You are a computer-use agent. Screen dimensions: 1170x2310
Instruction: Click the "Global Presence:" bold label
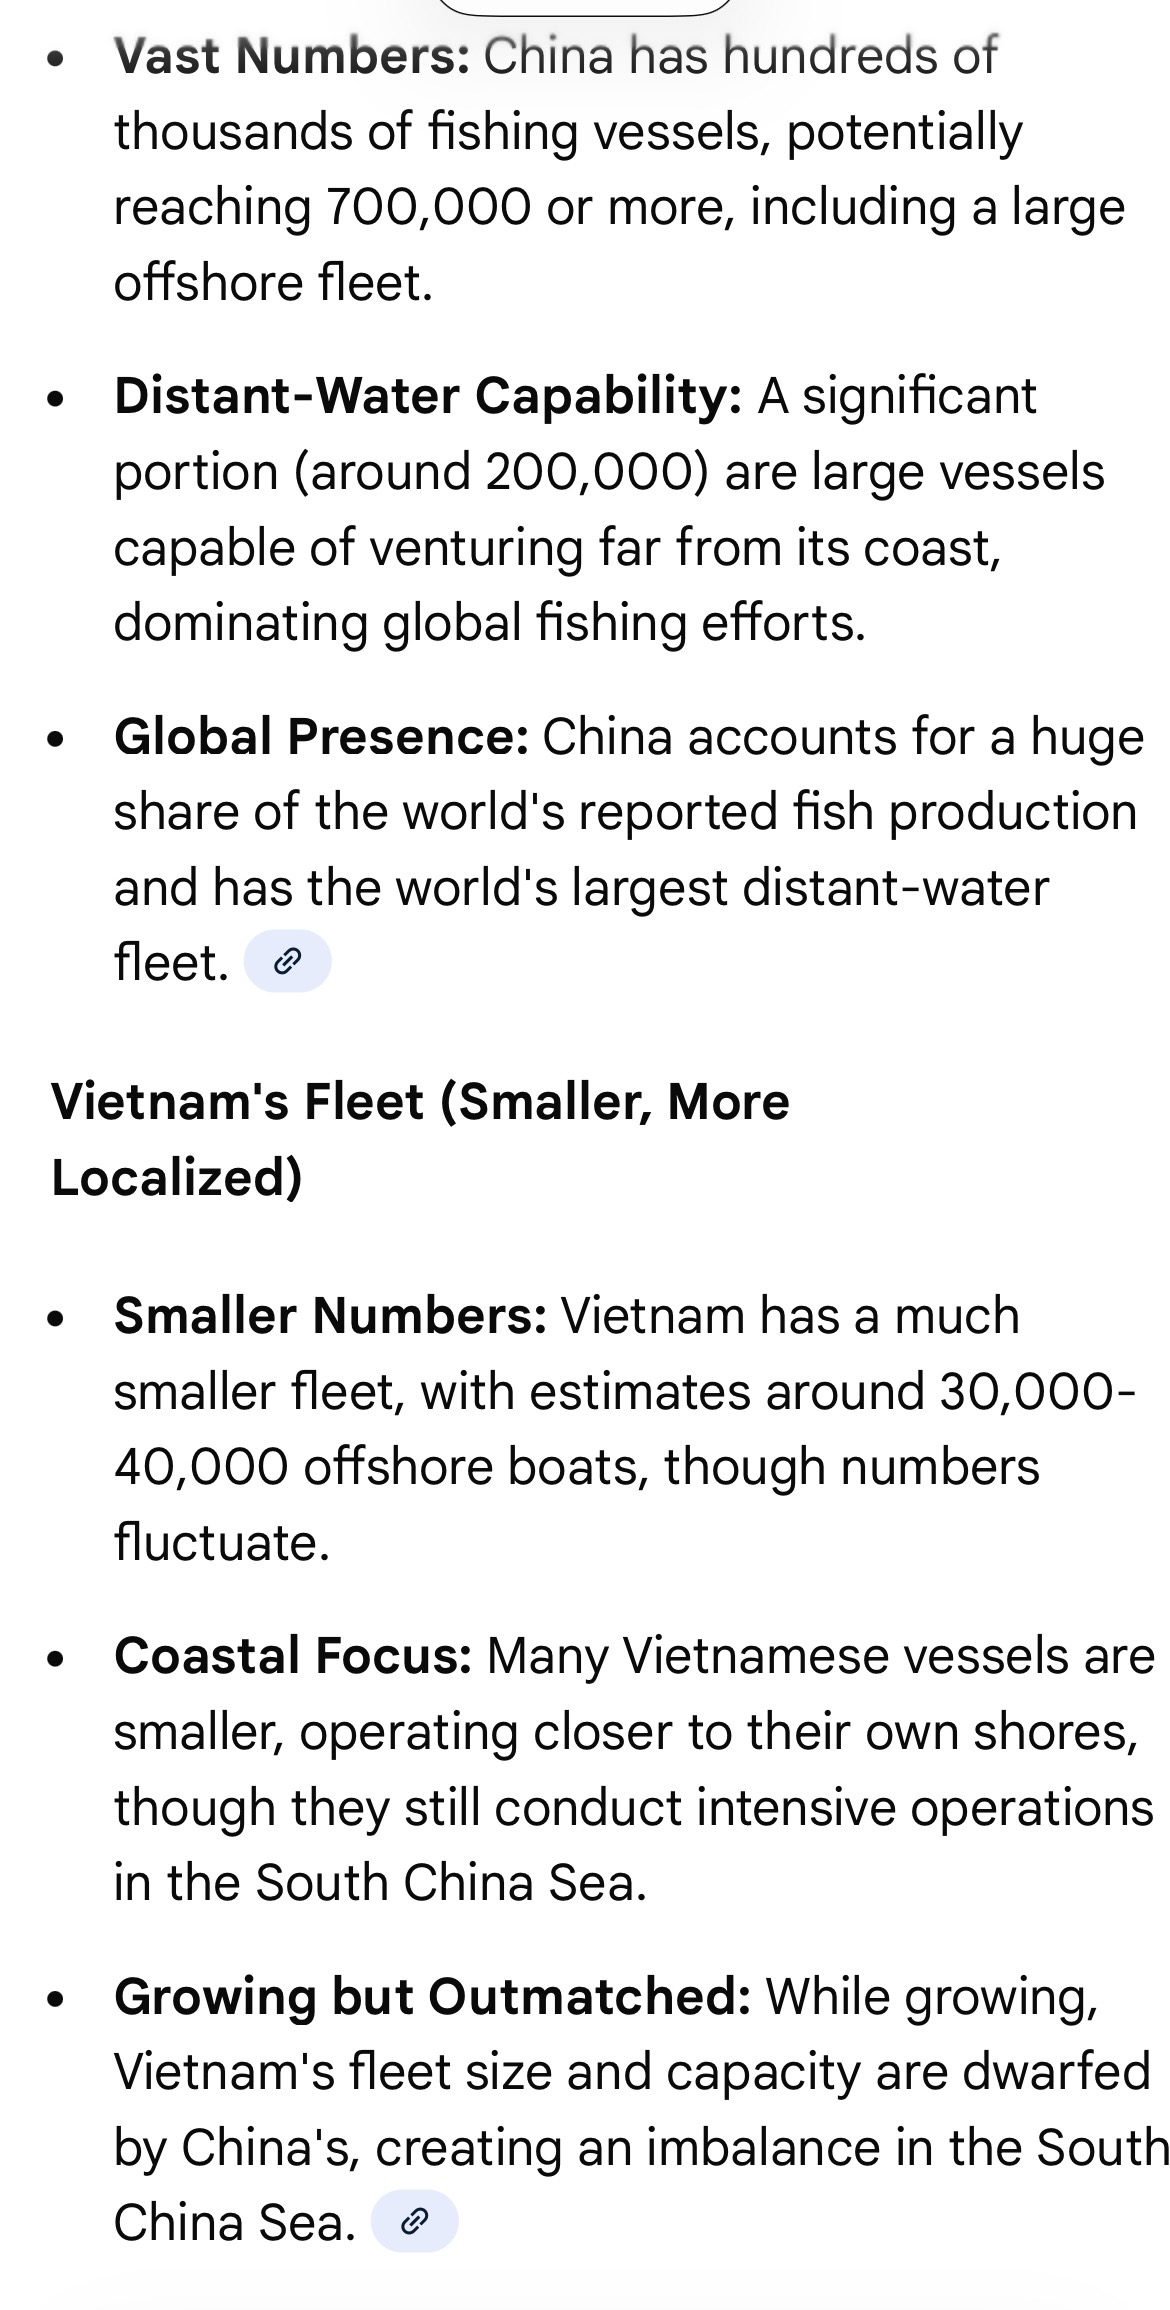click(322, 737)
